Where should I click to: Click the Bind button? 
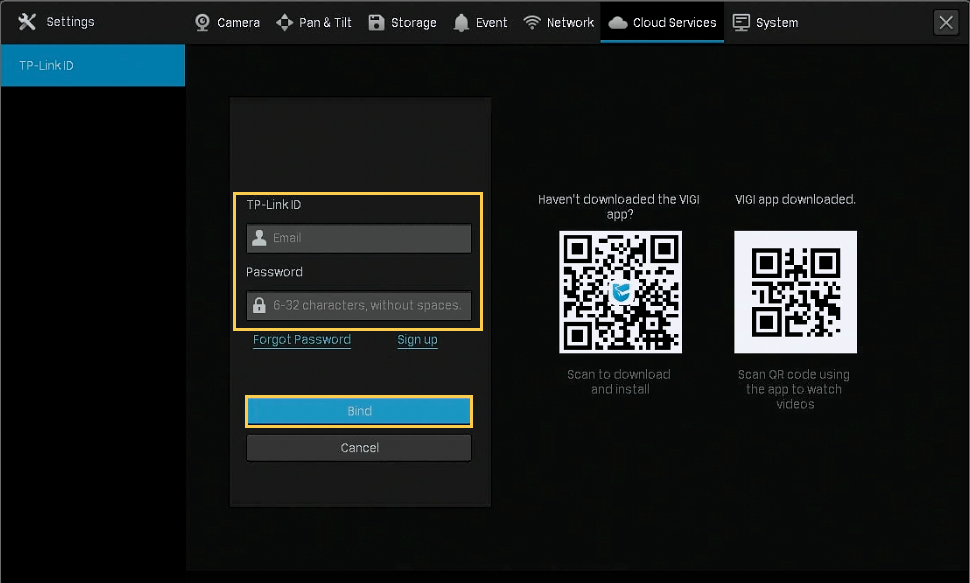click(359, 411)
